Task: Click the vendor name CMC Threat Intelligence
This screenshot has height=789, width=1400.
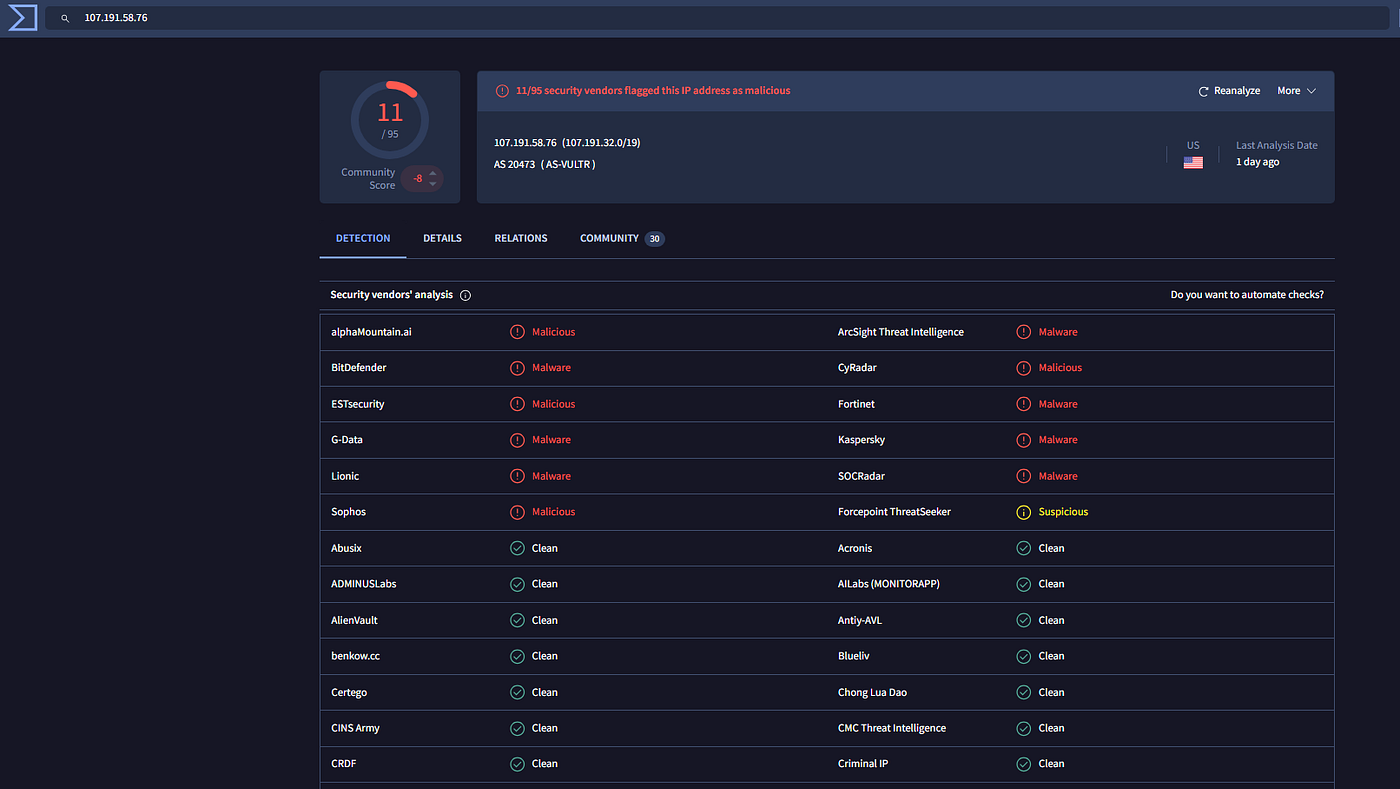Action: point(892,728)
